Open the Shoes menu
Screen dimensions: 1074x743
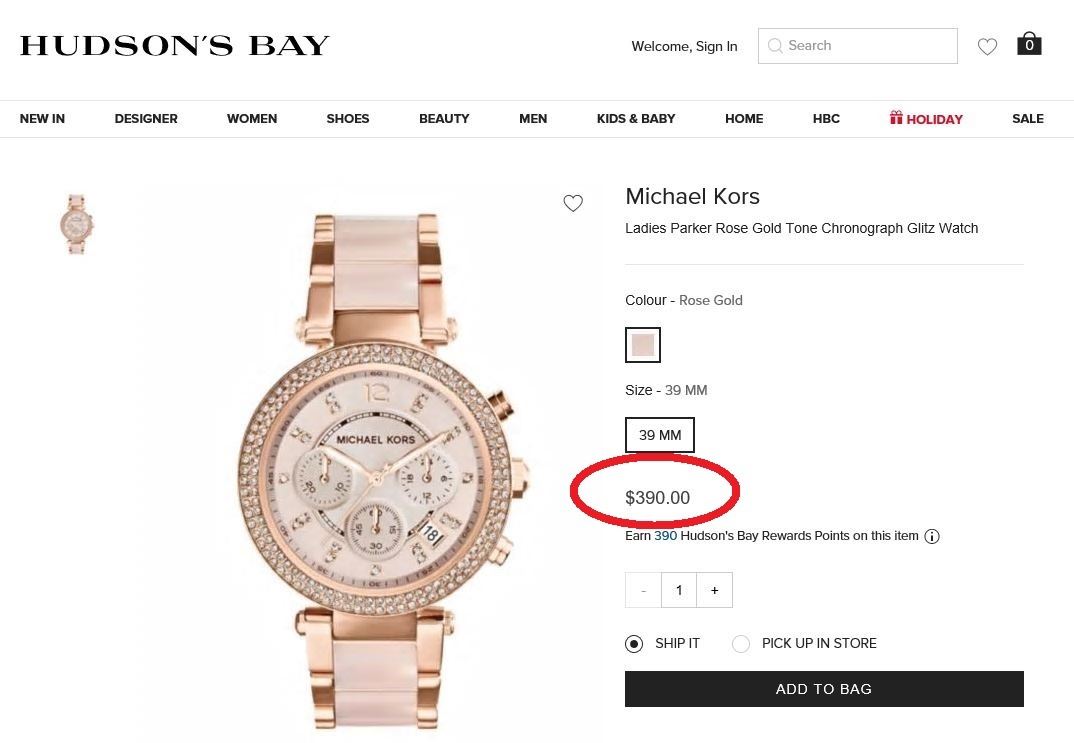pyautogui.click(x=347, y=119)
